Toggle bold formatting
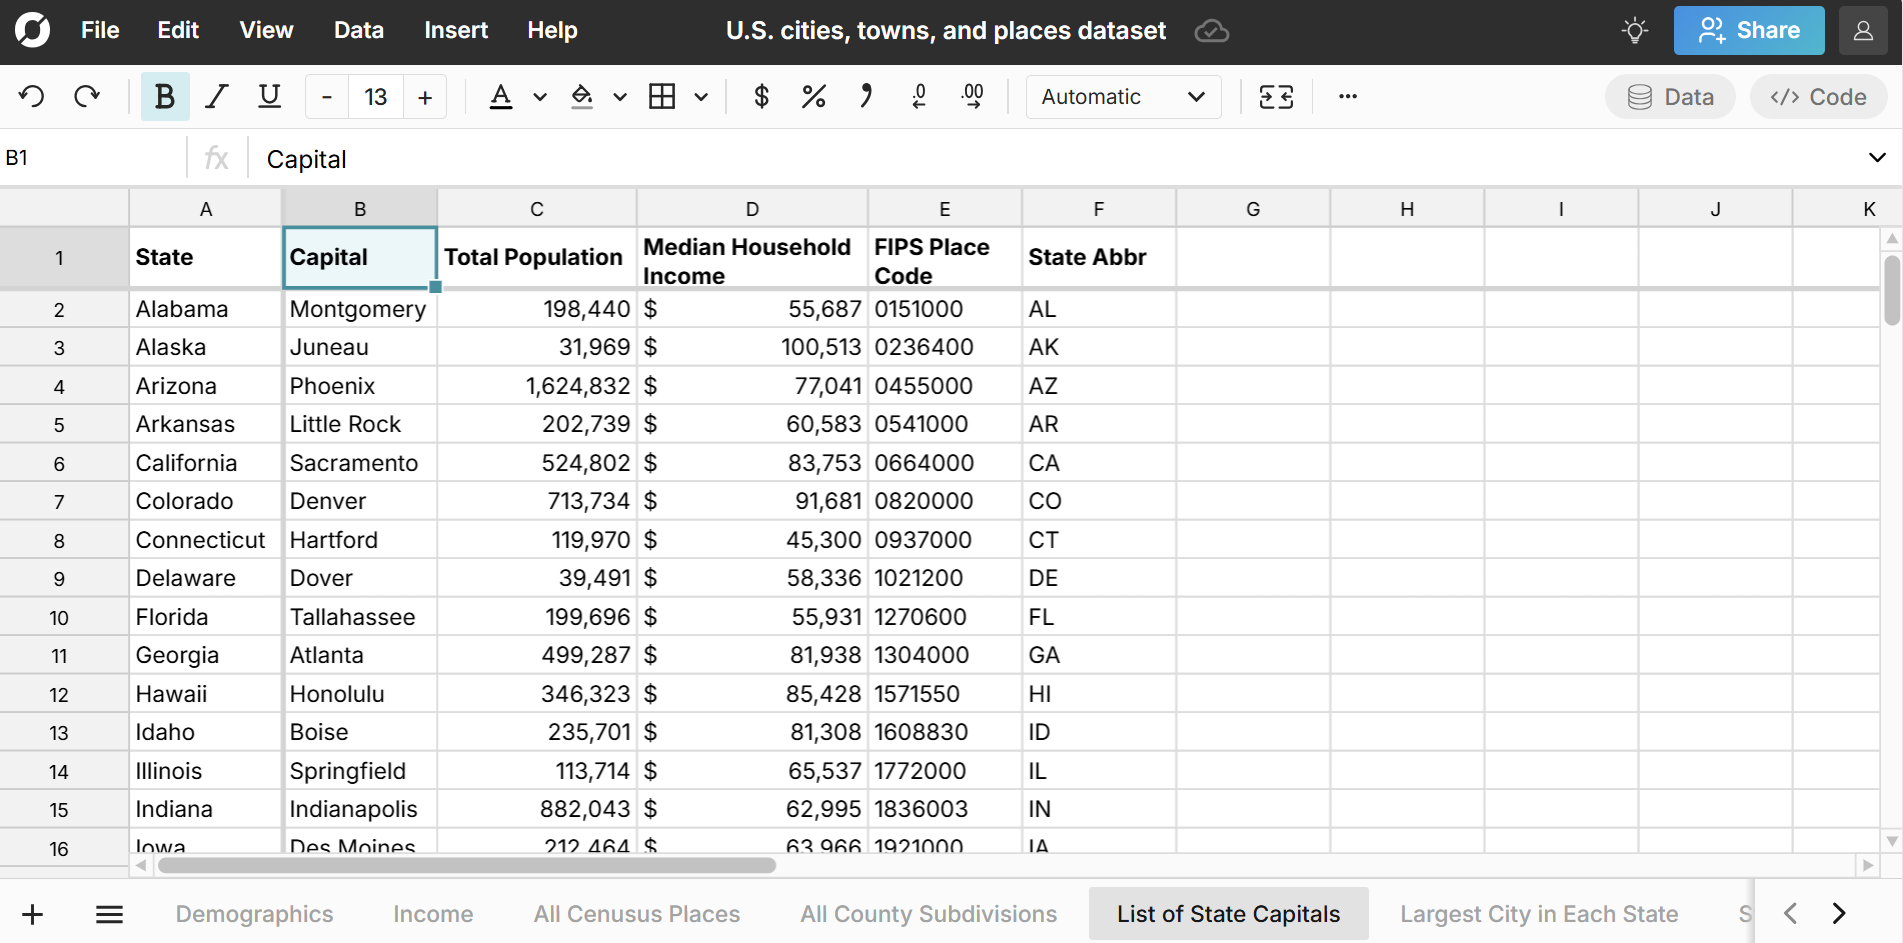Viewport: 1903px width, 943px height. (165, 96)
